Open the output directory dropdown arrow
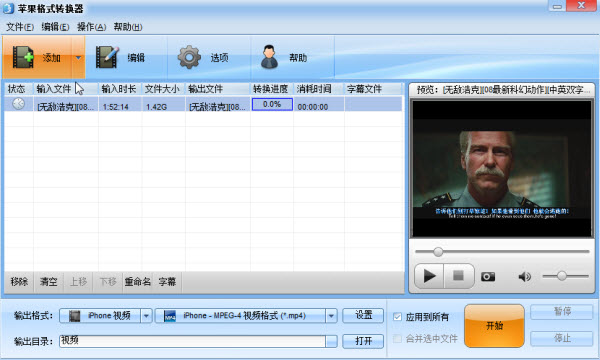 tap(331, 341)
